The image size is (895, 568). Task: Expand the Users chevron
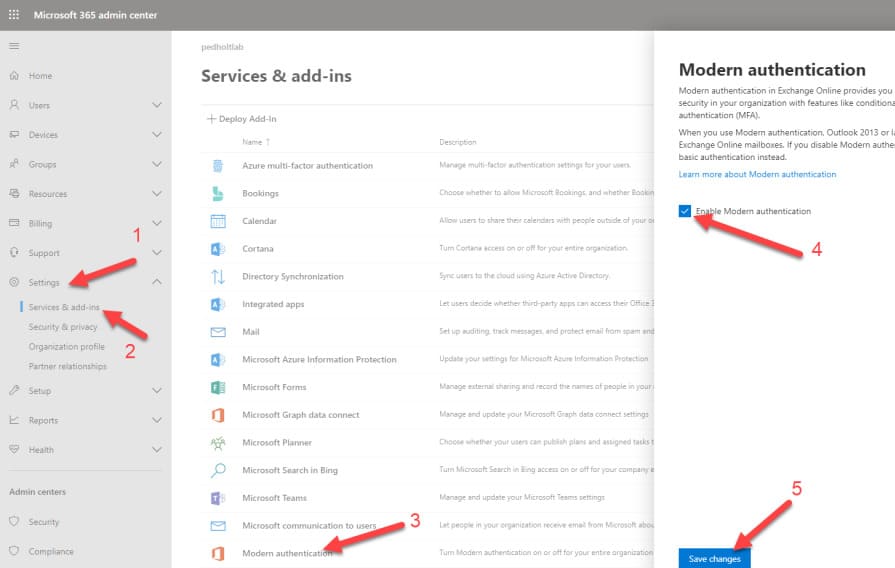tap(157, 105)
